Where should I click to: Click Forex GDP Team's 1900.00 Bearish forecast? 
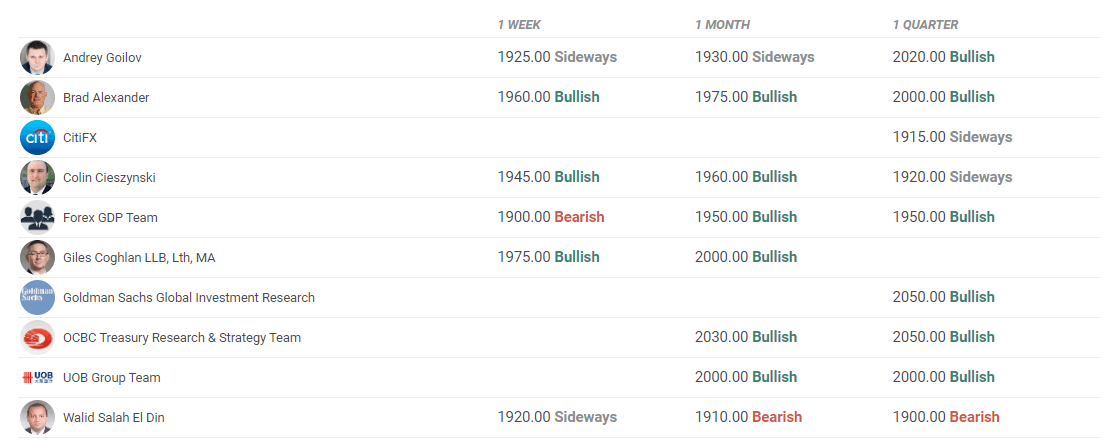[551, 218]
